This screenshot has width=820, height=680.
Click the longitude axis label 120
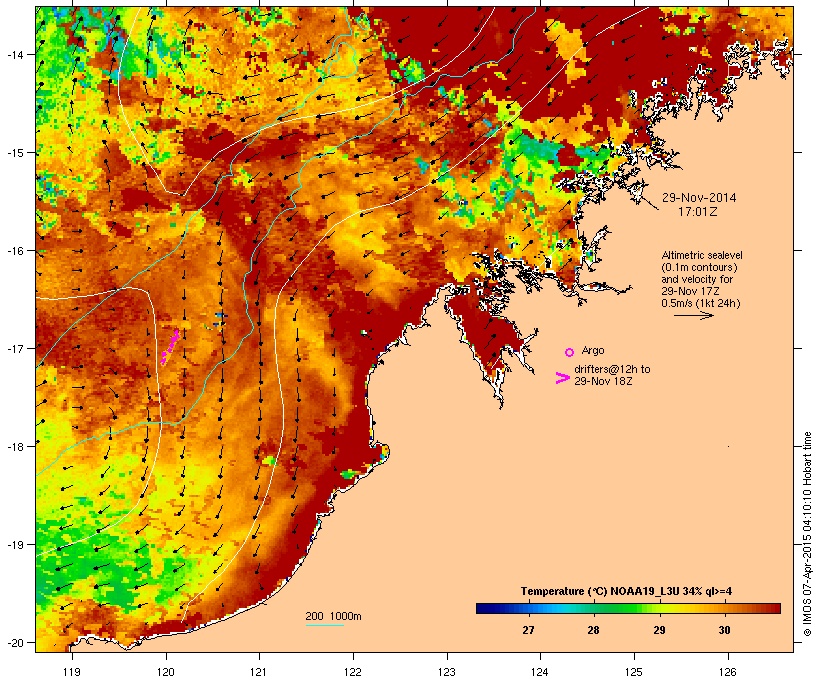coord(165,672)
